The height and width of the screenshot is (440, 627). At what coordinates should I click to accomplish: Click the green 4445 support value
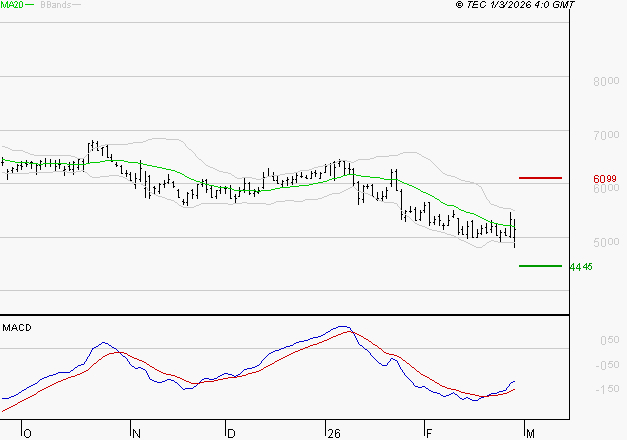[x=581, y=267]
